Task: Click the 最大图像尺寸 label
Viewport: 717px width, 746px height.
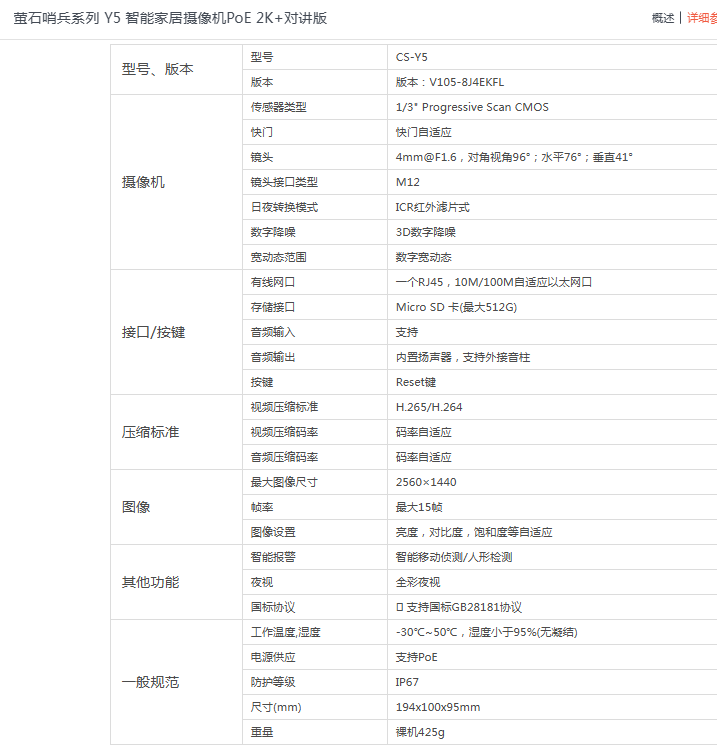Action: [284, 482]
